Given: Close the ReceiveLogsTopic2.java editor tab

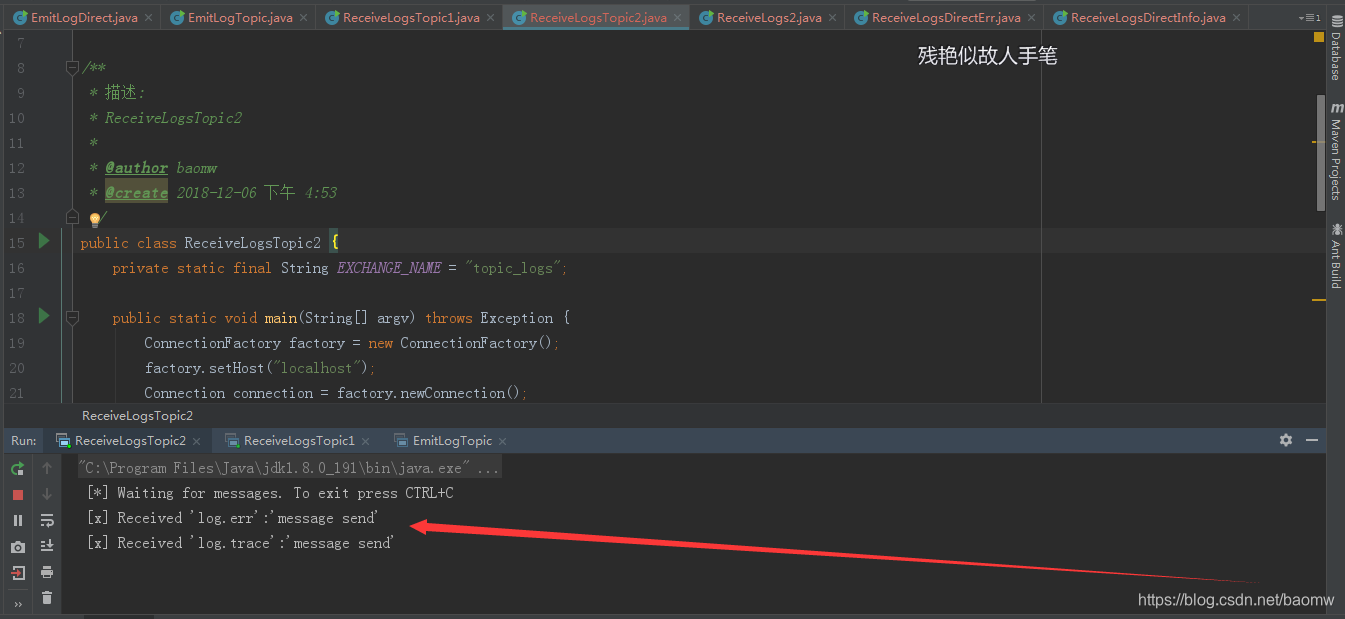Looking at the screenshot, I should tap(678, 18).
